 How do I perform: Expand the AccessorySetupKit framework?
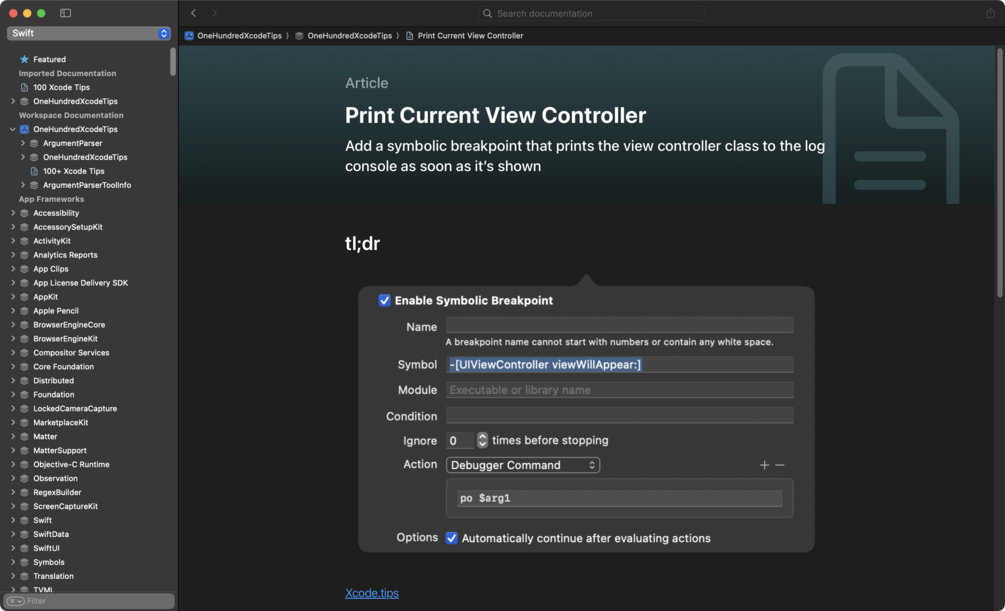click(x=13, y=227)
